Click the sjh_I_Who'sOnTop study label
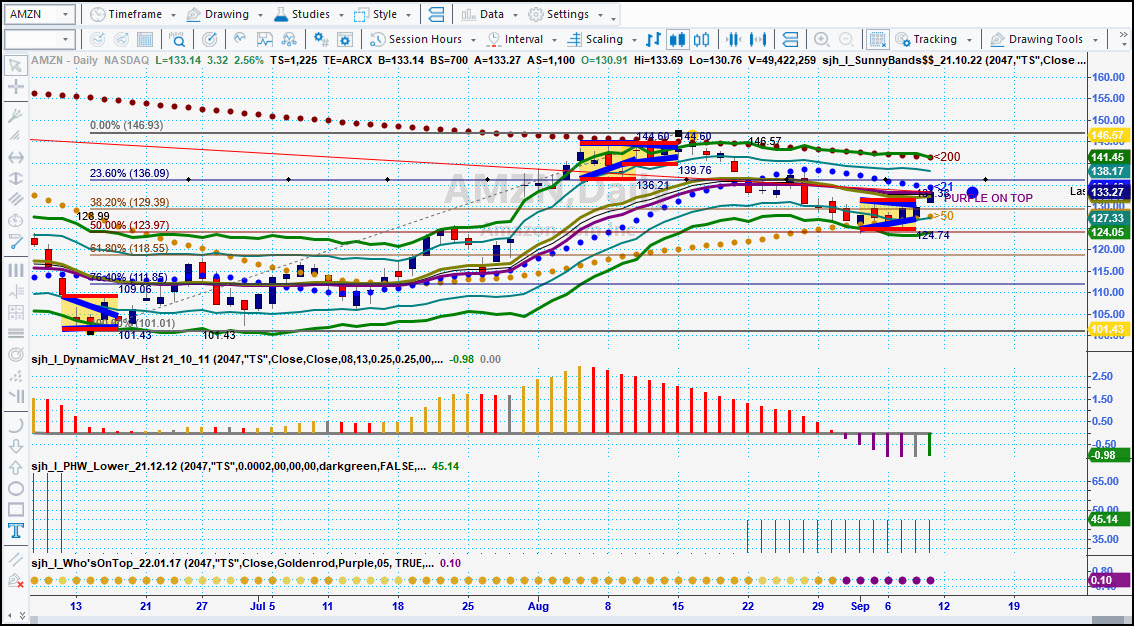 [x=232, y=563]
